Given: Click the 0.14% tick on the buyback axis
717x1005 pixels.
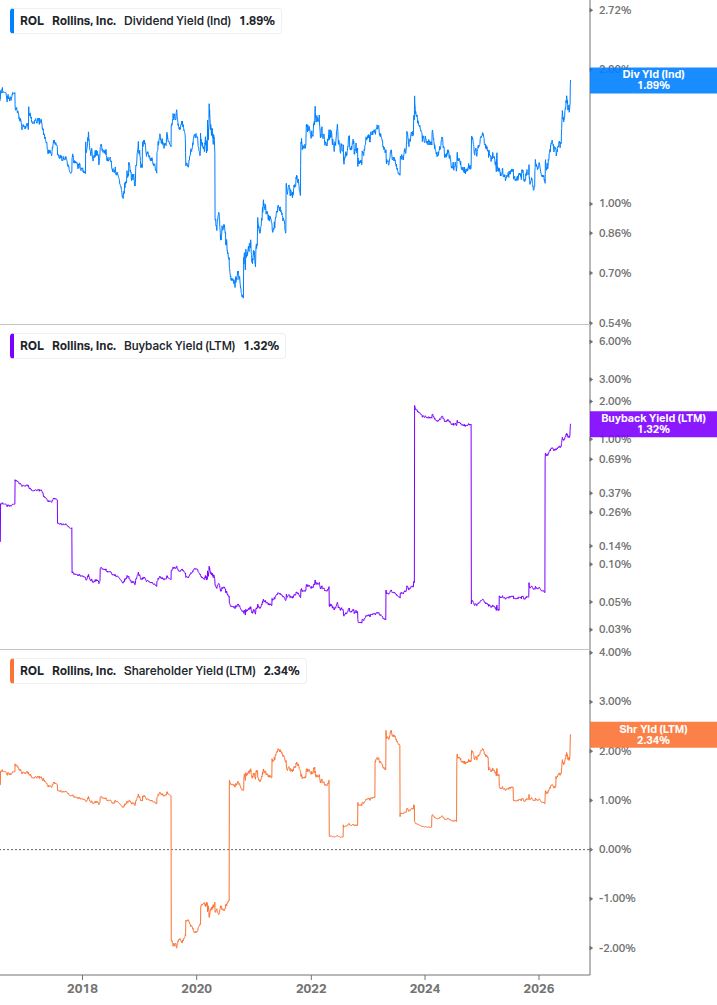Looking at the screenshot, I should tap(615, 546).
